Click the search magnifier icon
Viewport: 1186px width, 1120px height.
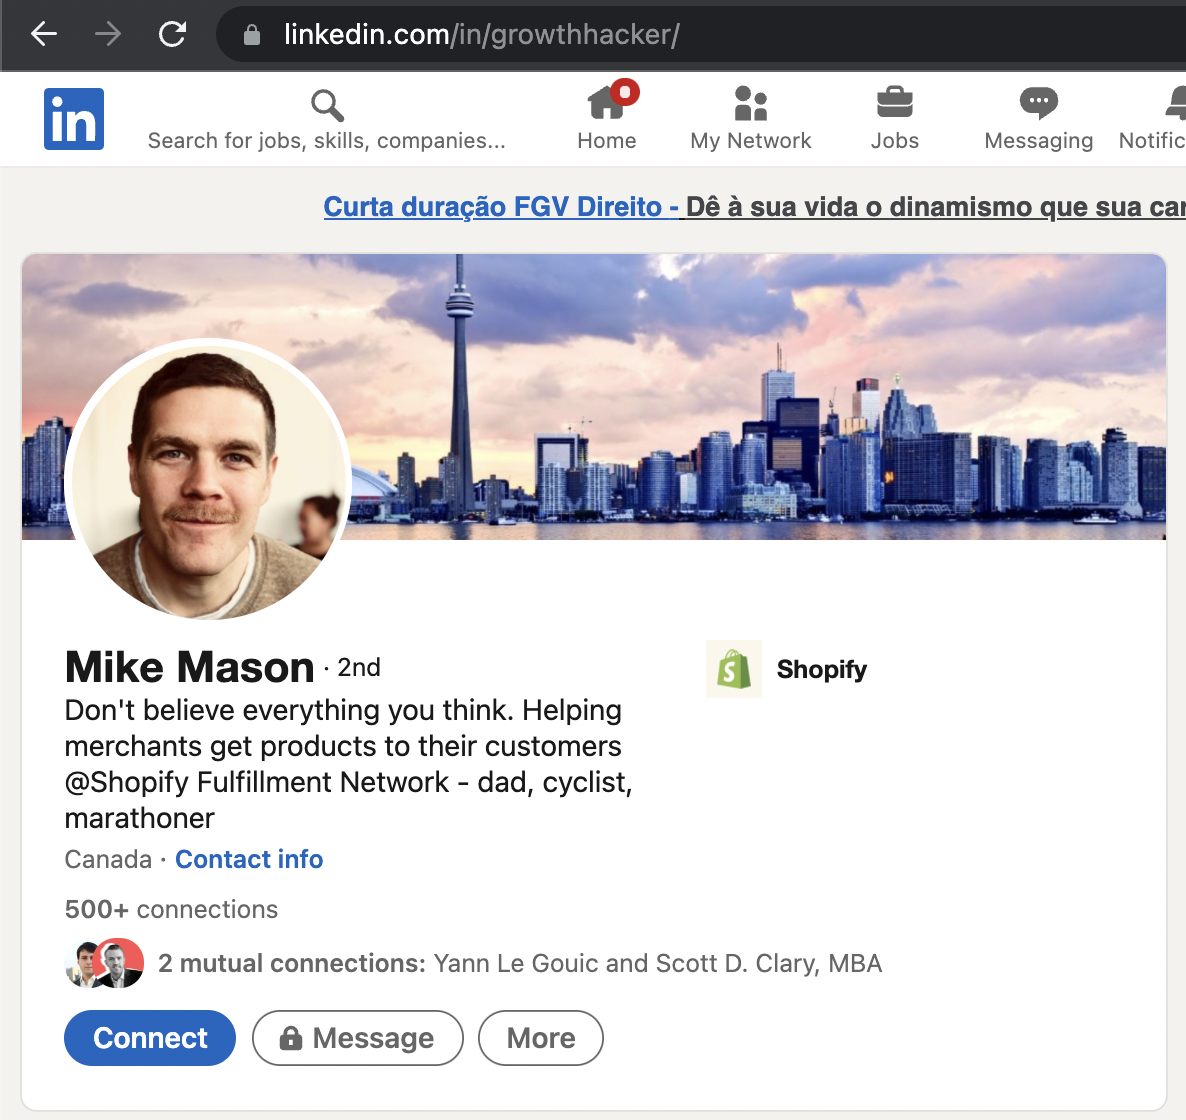point(327,104)
